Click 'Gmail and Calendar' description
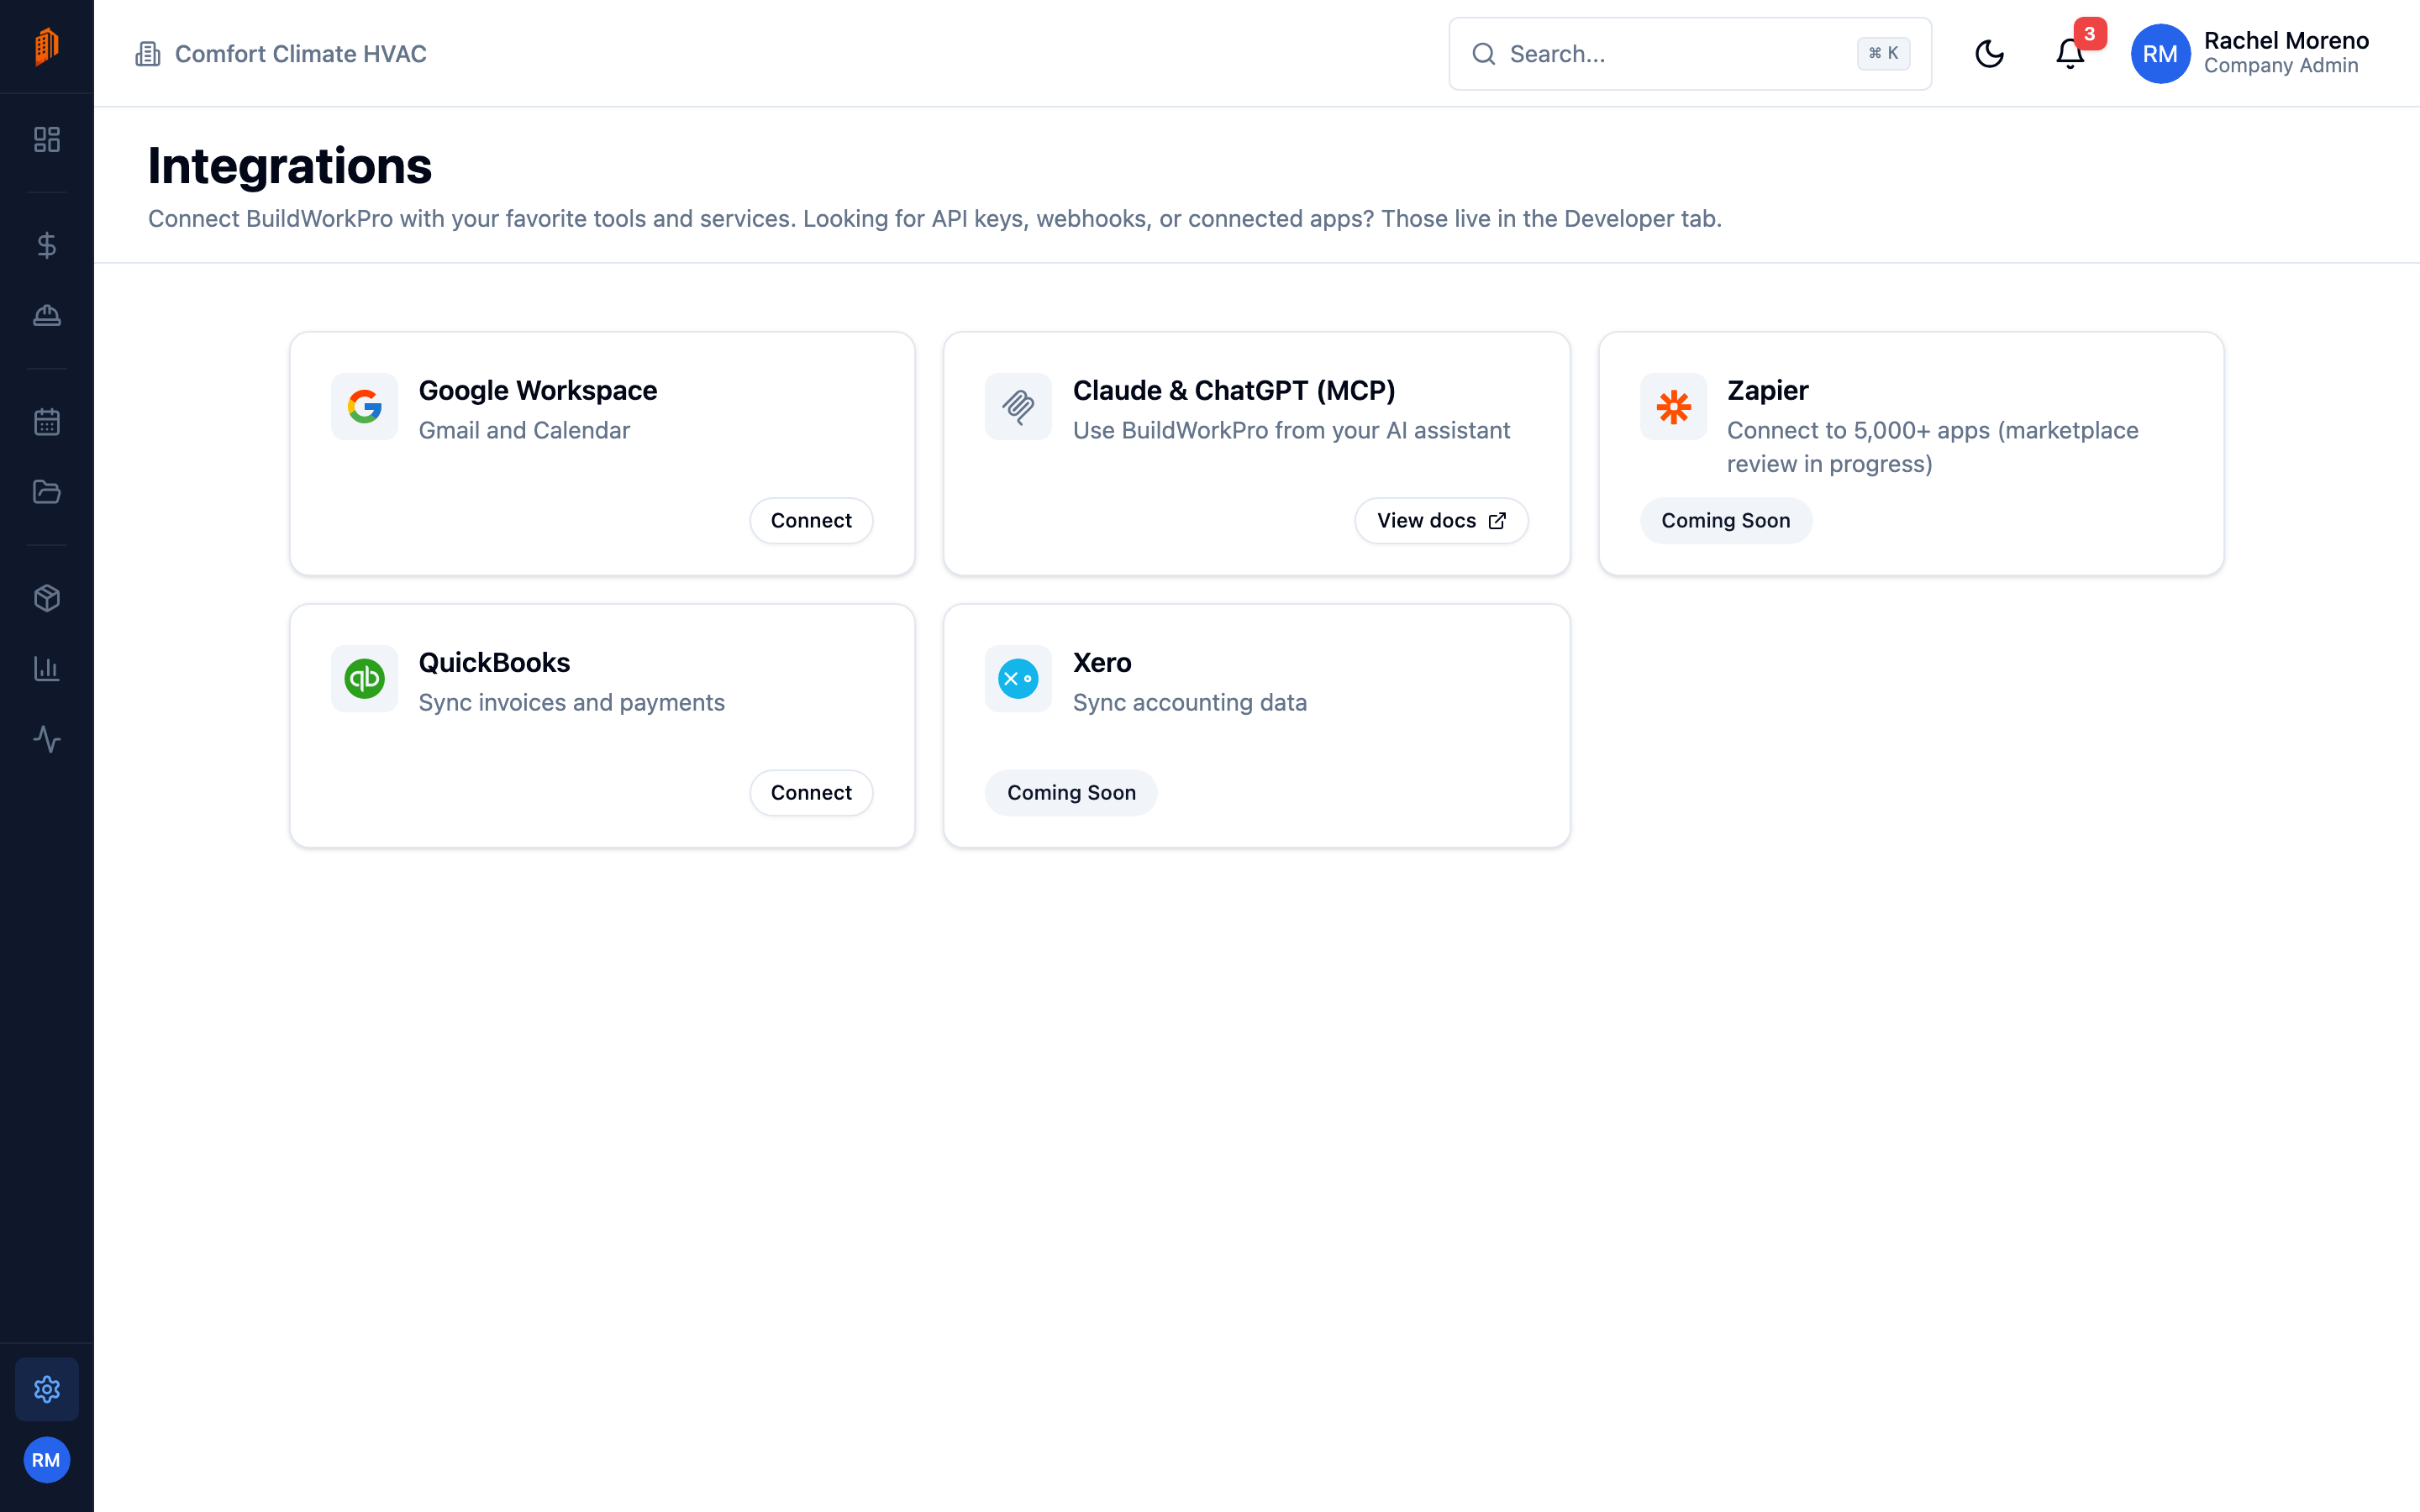Screen dimensions: 2420x1512 [524, 431]
